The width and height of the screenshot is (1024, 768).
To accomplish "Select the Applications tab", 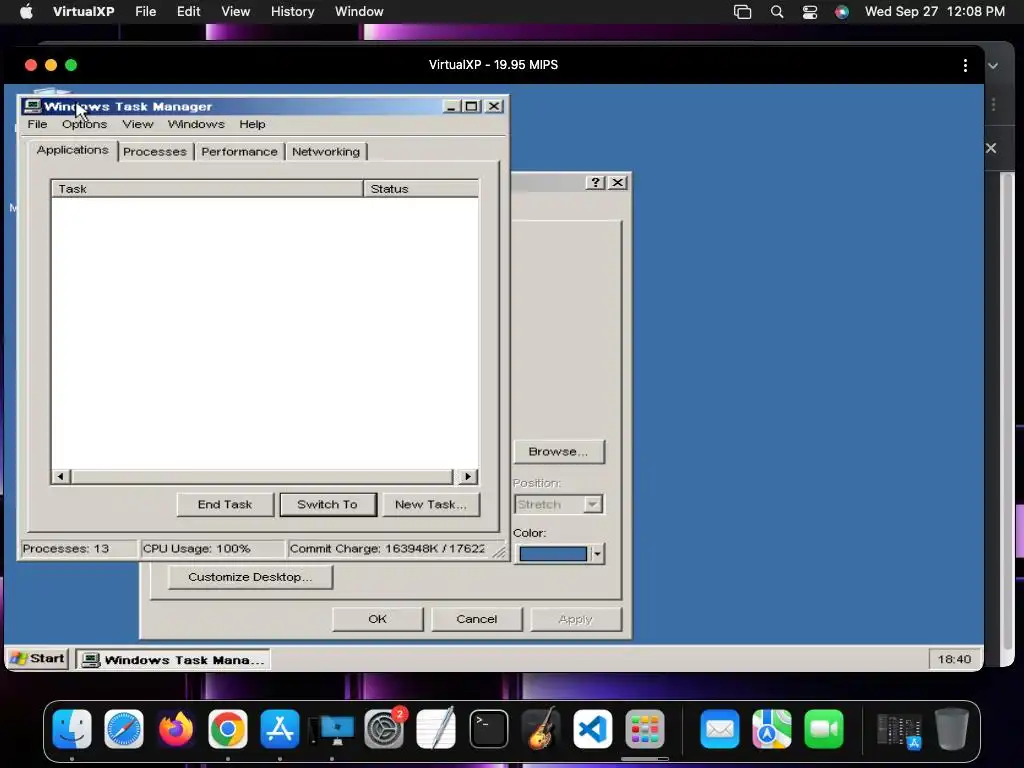I will tap(72, 150).
